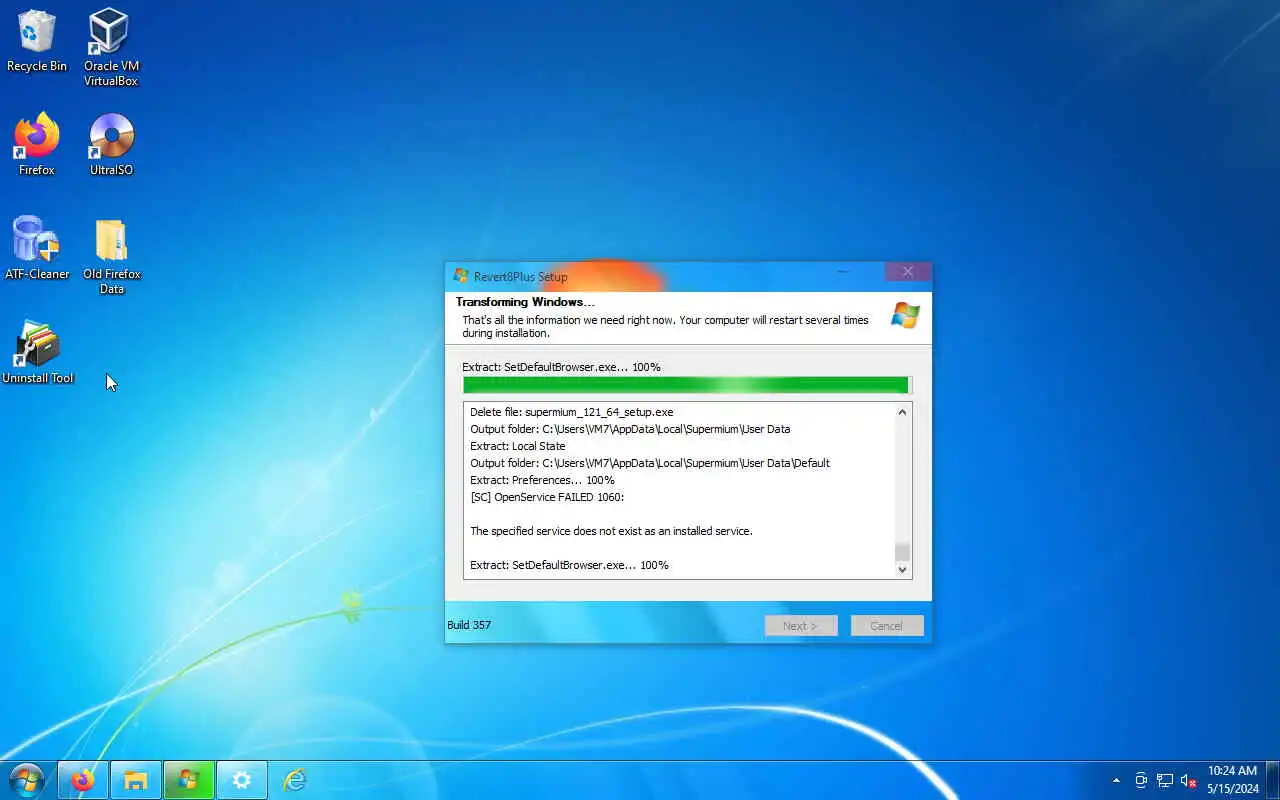
Task: Click 'The specified service does not exist' line
Action: point(611,531)
